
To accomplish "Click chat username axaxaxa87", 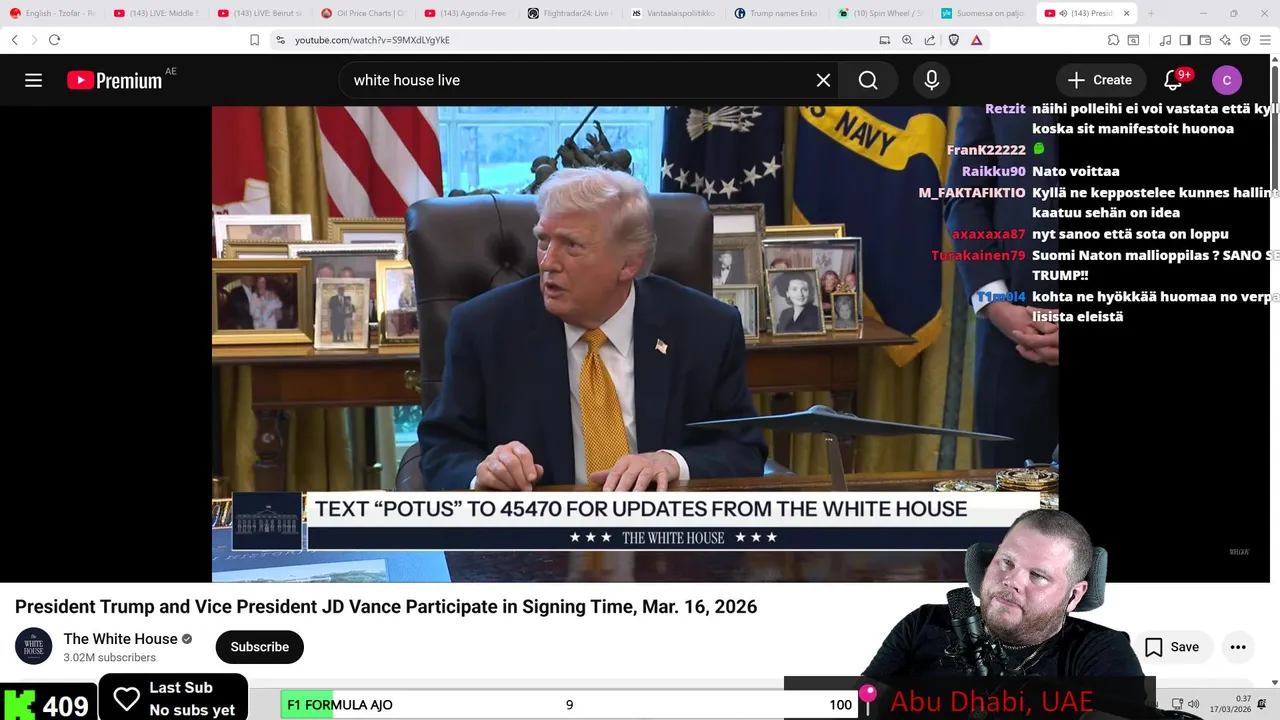I will [988, 234].
